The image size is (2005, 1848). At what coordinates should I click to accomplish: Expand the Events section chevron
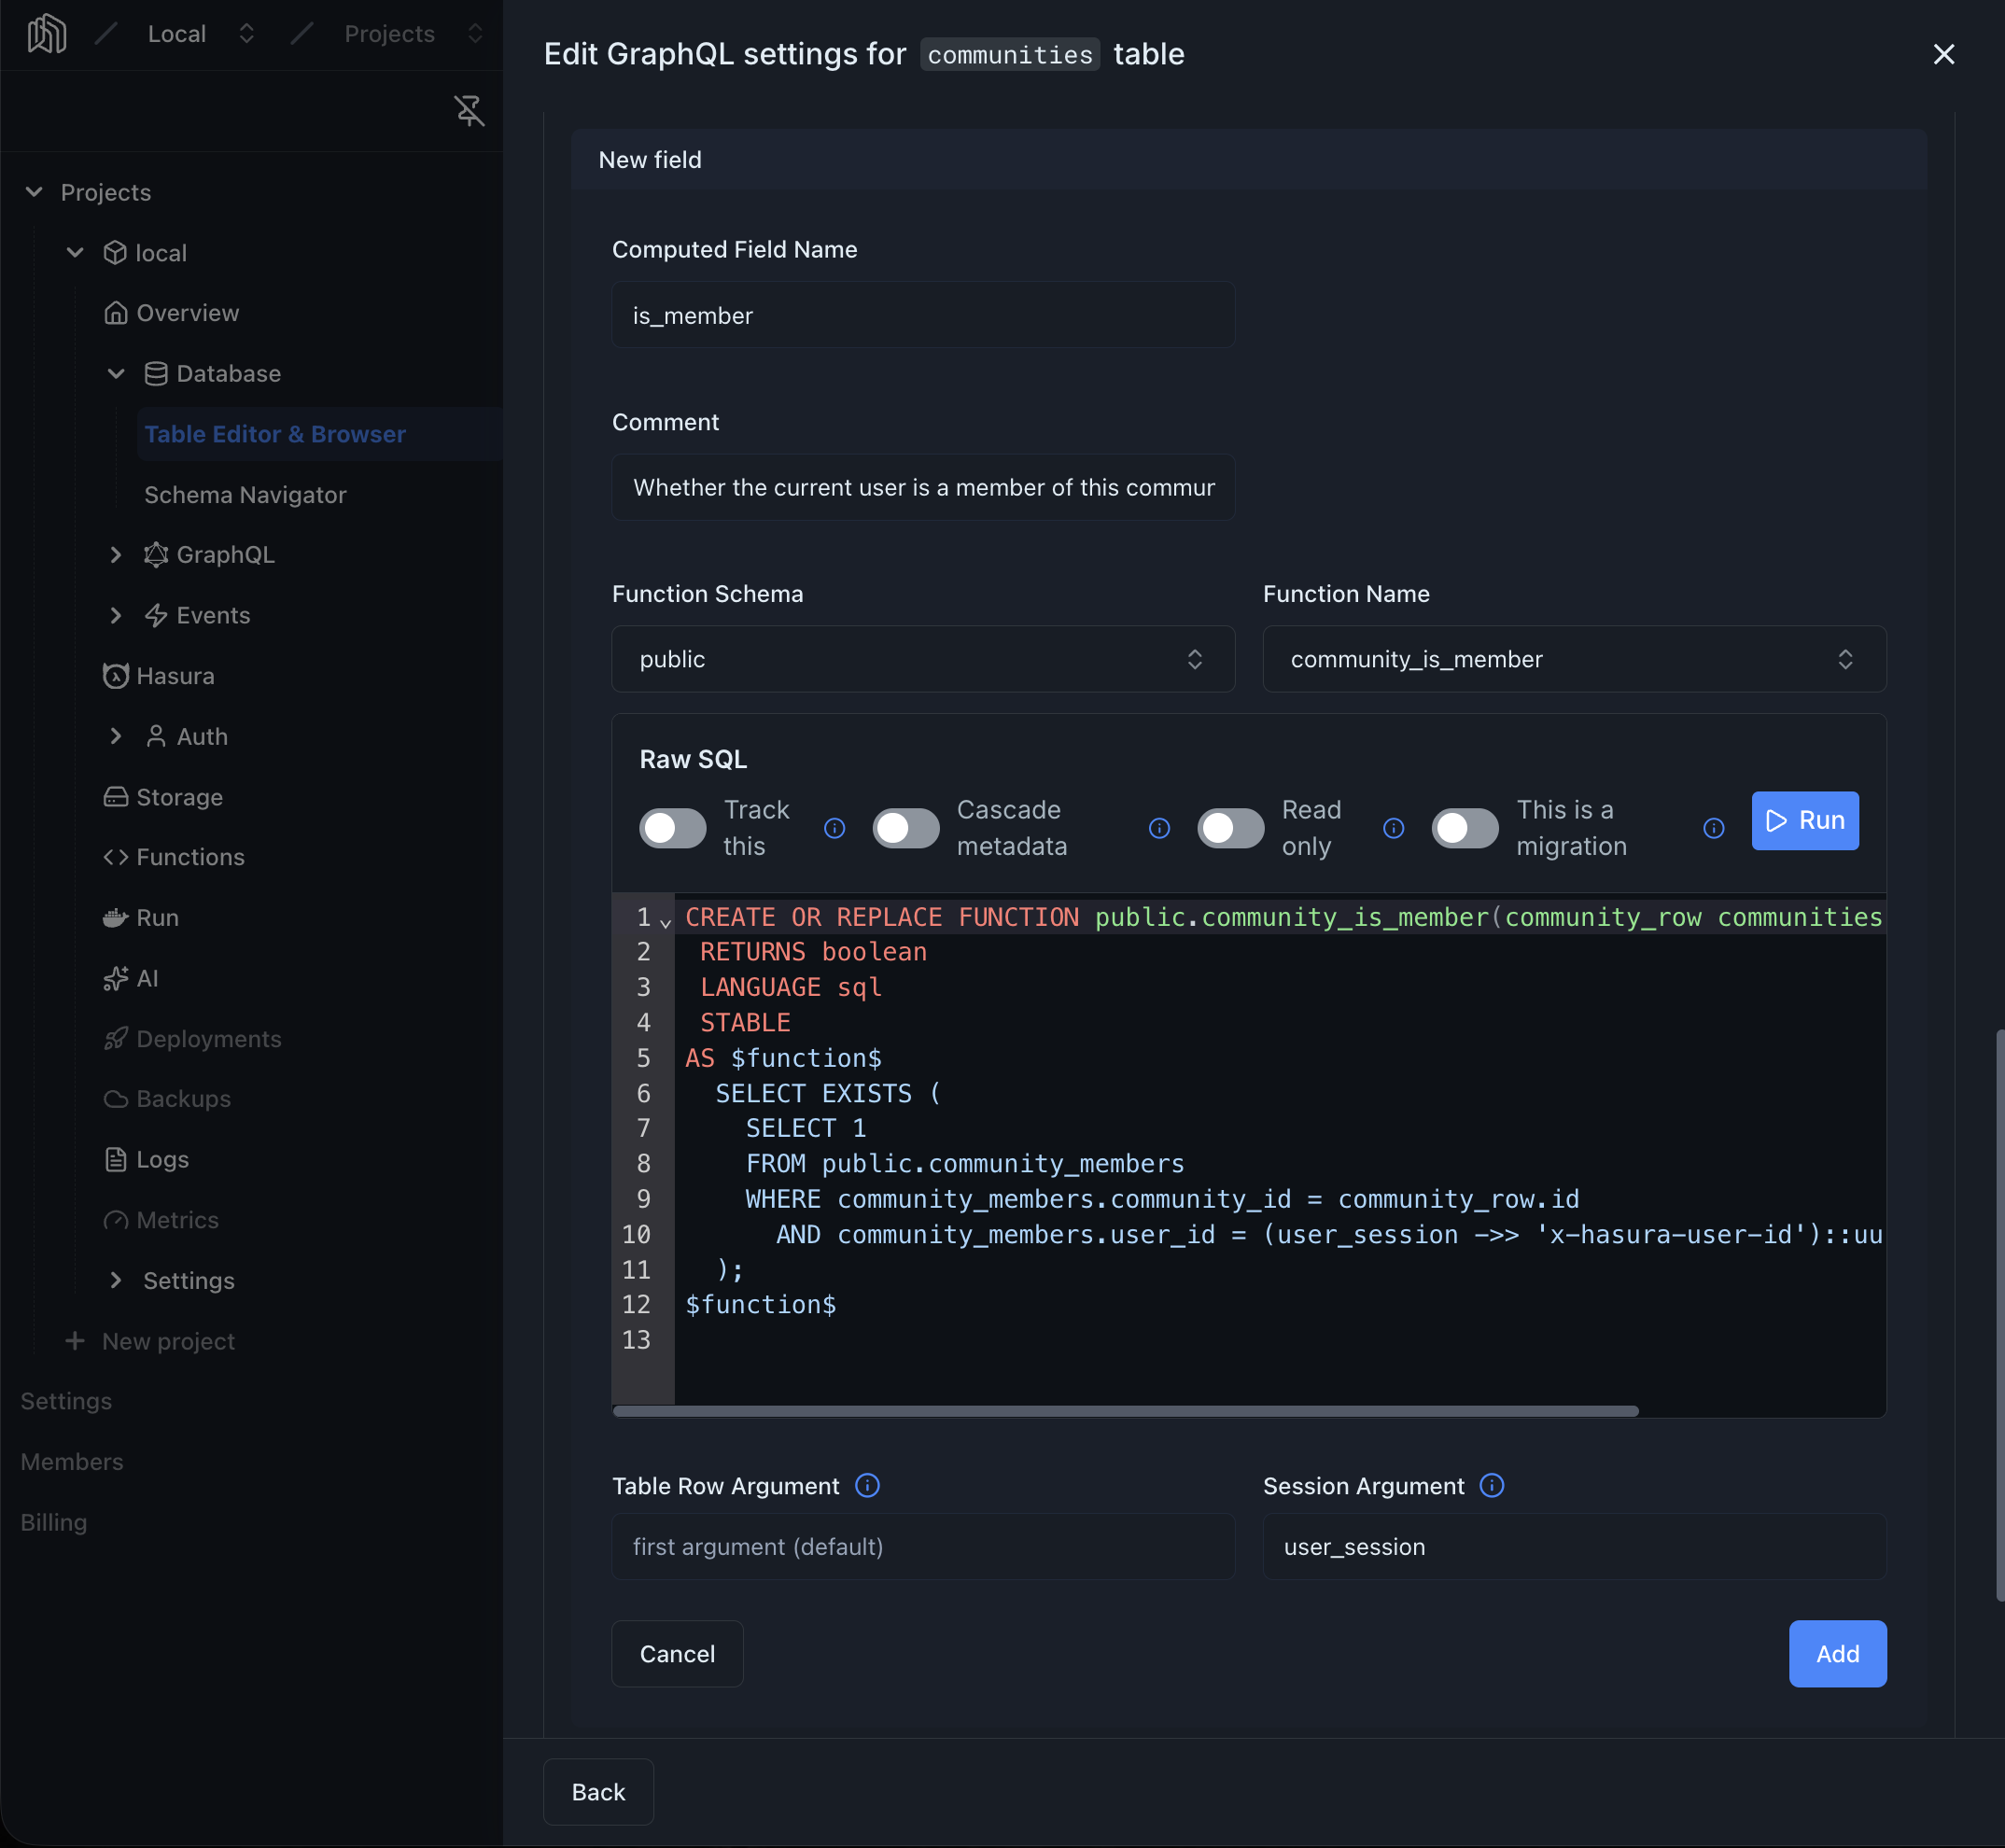click(x=116, y=615)
